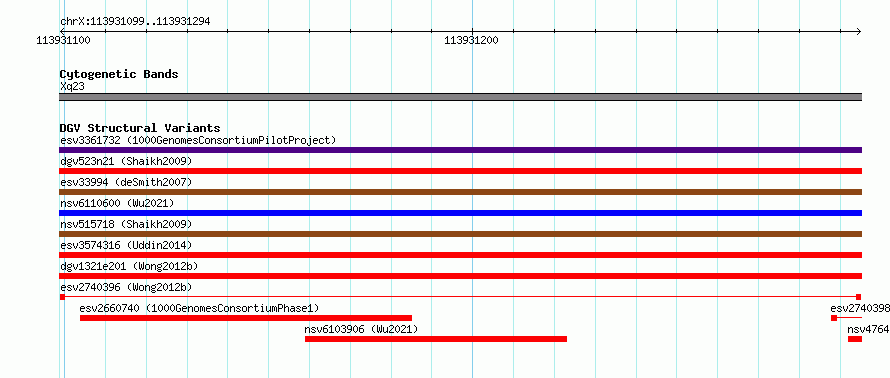Click the esv2740396 (Wong2012b) label
This screenshot has width=890, height=378.
pyautogui.click(x=126, y=287)
